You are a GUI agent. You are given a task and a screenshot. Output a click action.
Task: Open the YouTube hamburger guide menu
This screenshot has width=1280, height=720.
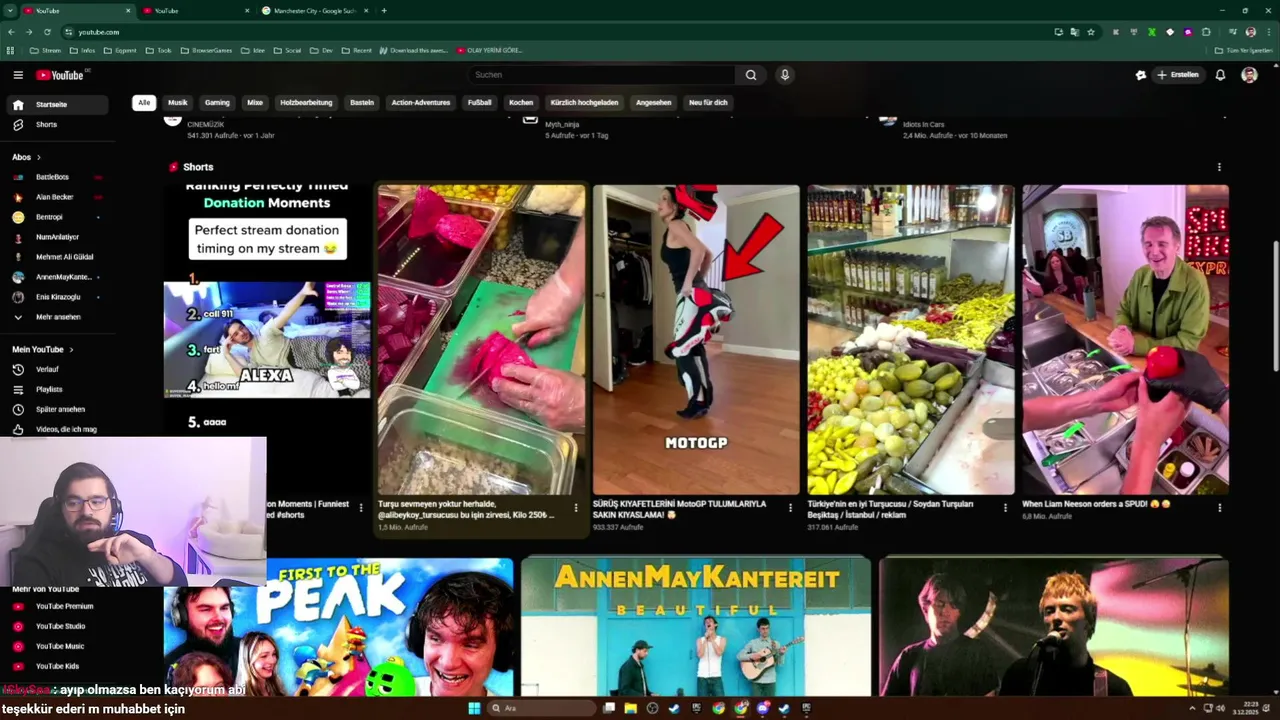[x=18, y=75]
